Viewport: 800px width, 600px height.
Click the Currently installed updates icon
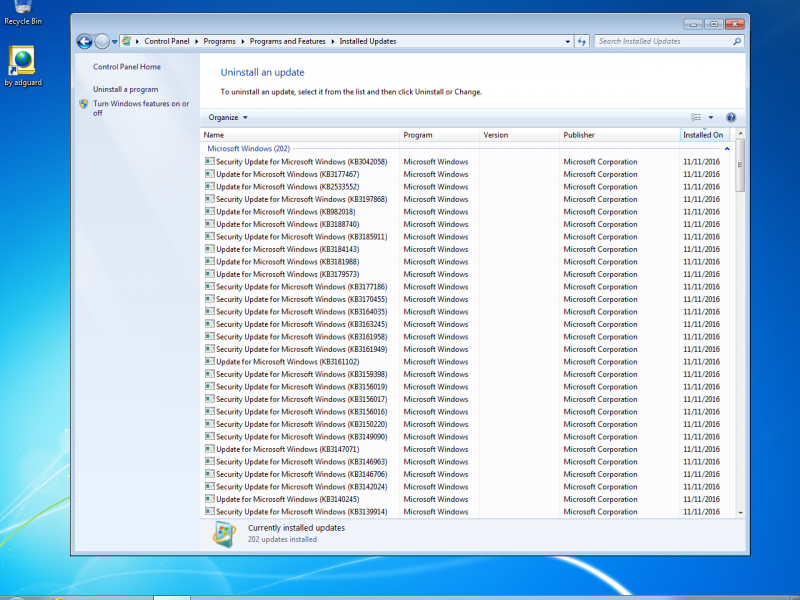coord(224,534)
